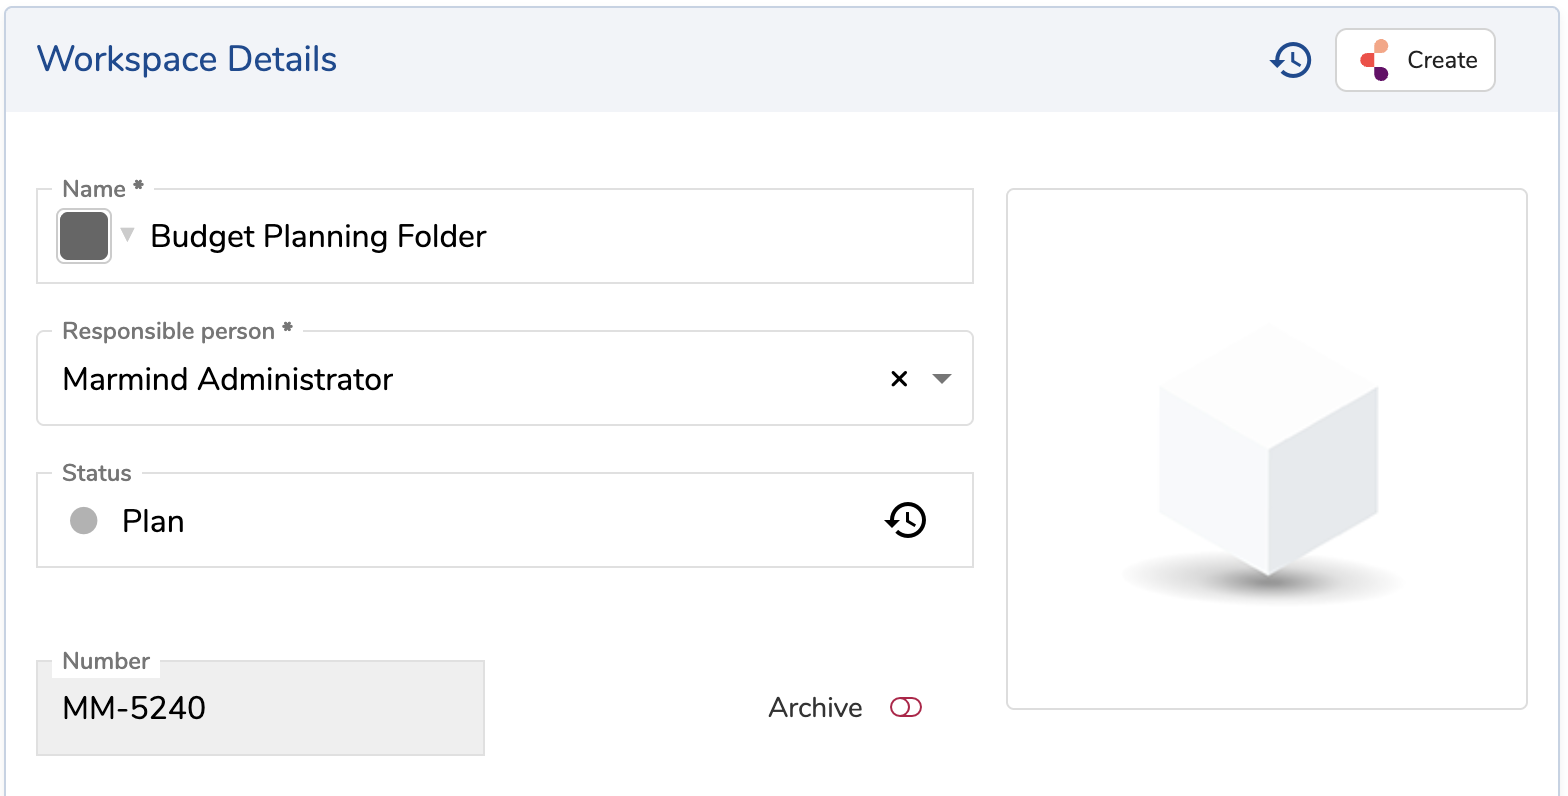The height and width of the screenshot is (796, 1568).
Task: Select the Marmind Administrator value
Action: (x=228, y=379)
